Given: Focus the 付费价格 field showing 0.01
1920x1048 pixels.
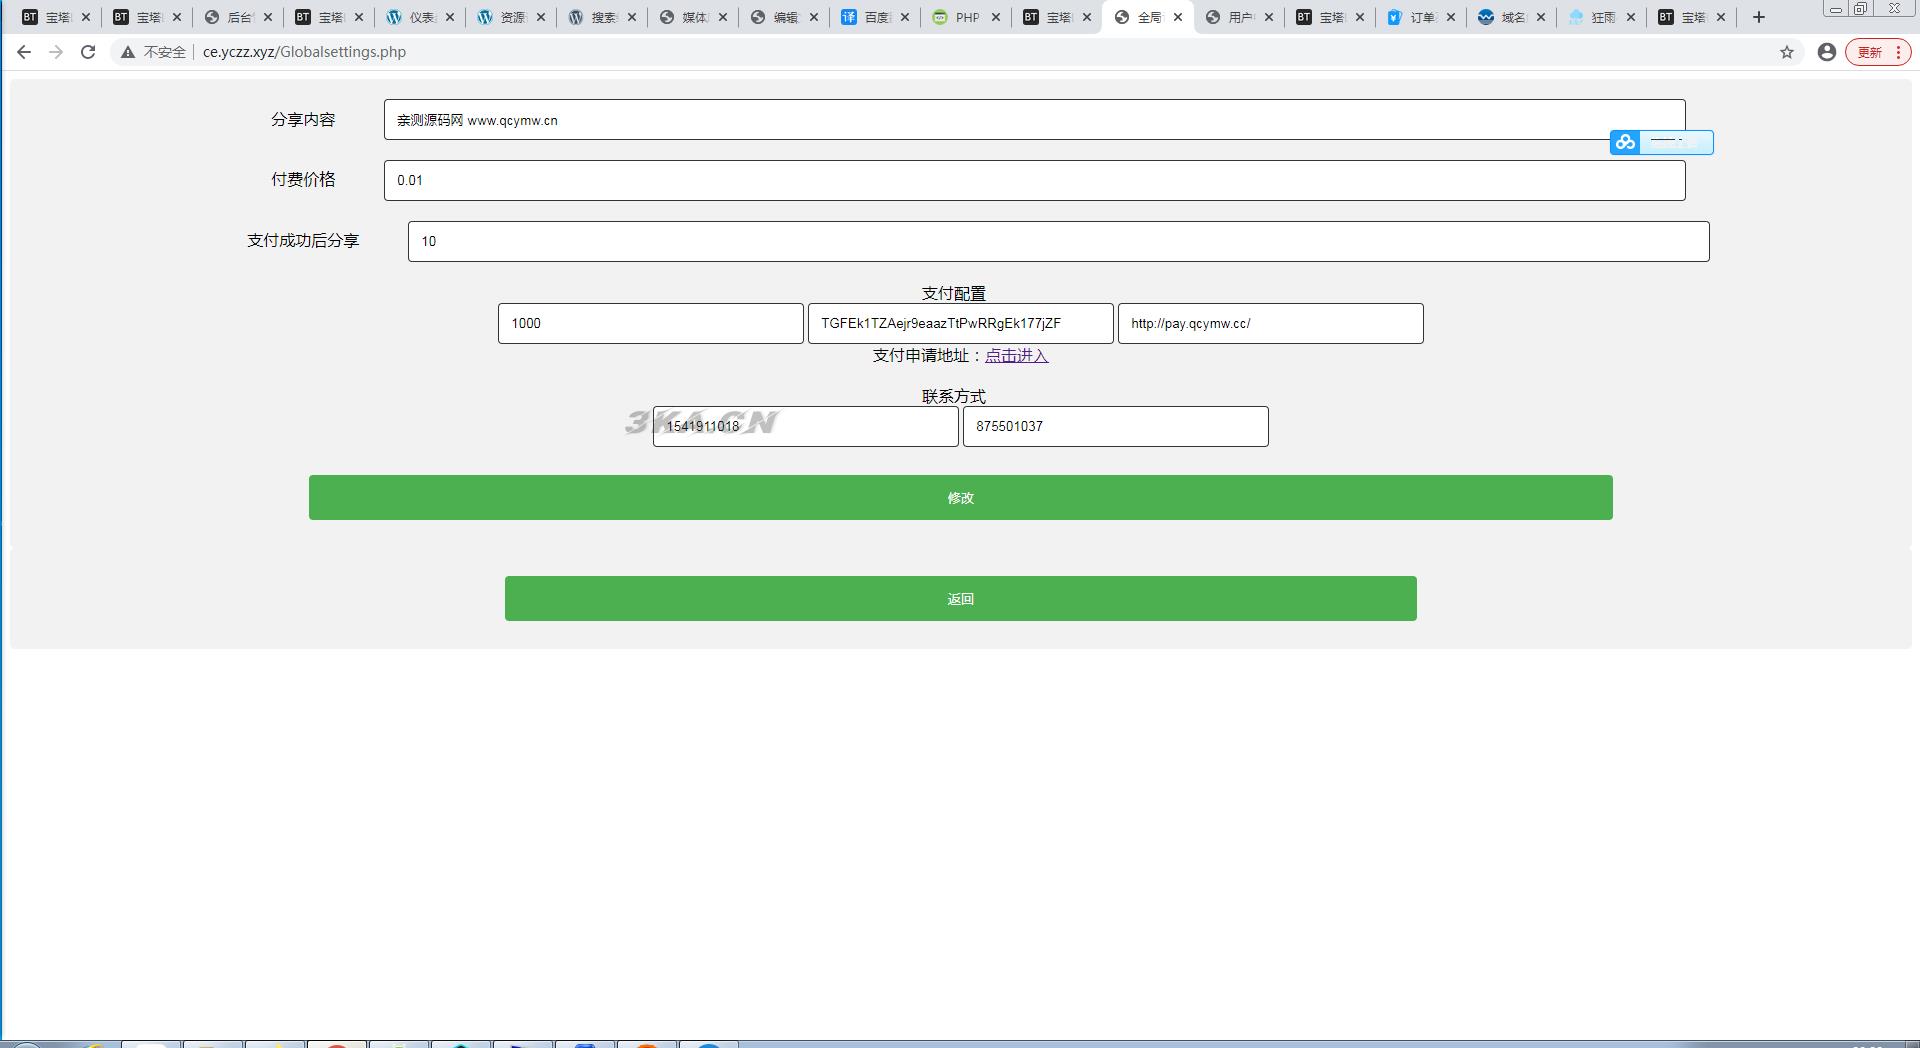Looking at the screenshot, I should 1034,181.
